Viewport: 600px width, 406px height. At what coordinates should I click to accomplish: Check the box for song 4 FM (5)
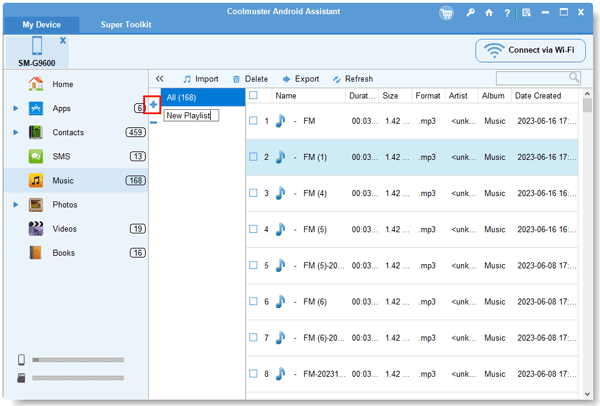click(x=253, y=229)
